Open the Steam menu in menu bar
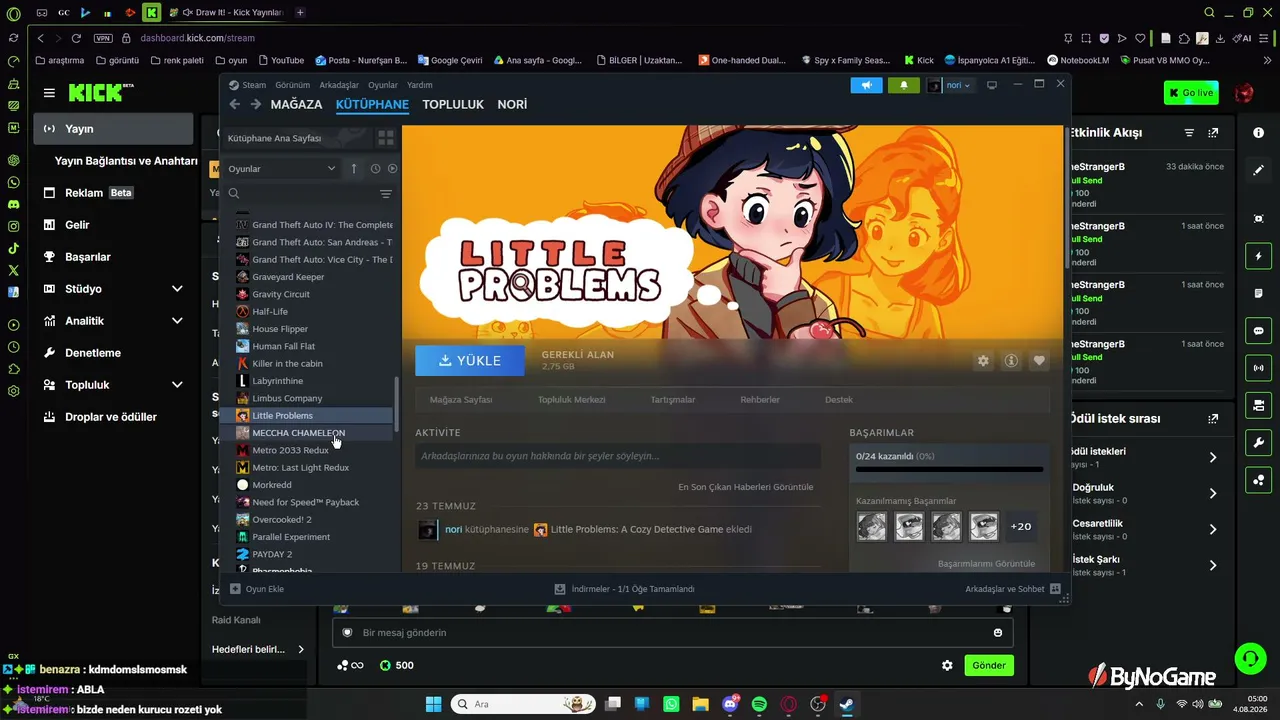The height and width of the screenshot is (720, 1280). (x=254, y=85)
